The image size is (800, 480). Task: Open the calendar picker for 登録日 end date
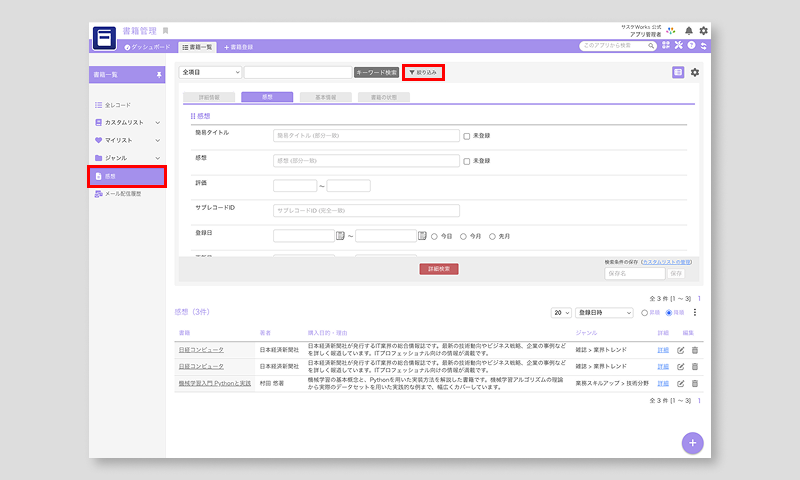[x=422, y=236]
